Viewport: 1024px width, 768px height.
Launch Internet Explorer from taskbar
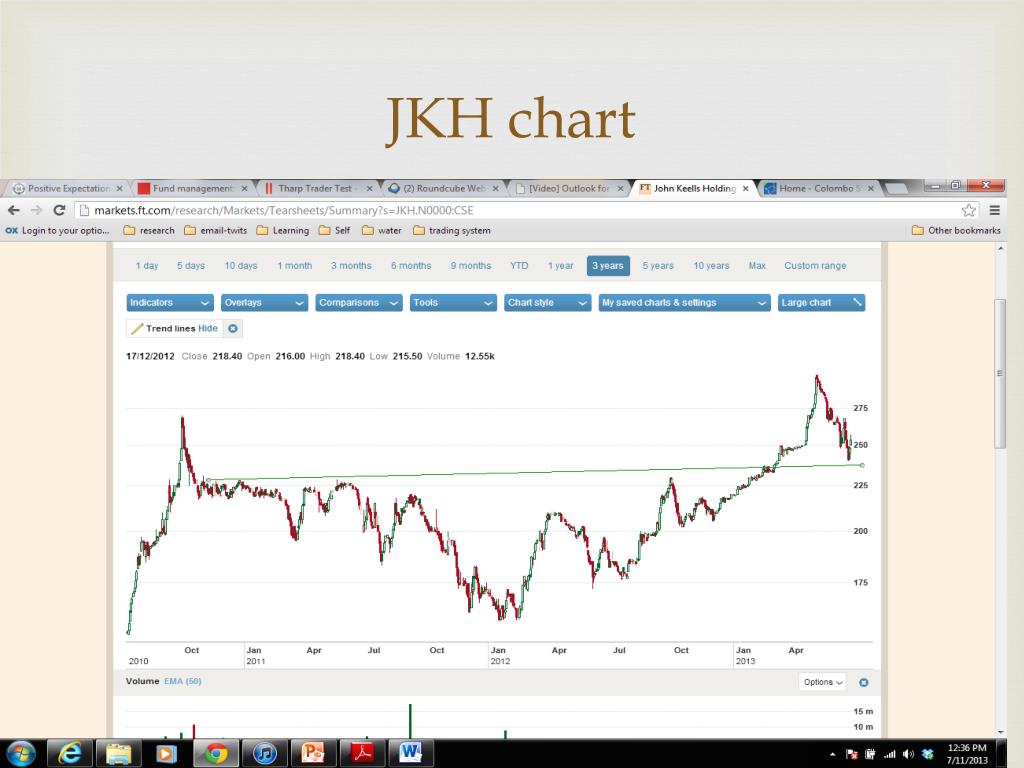(70, 754)
